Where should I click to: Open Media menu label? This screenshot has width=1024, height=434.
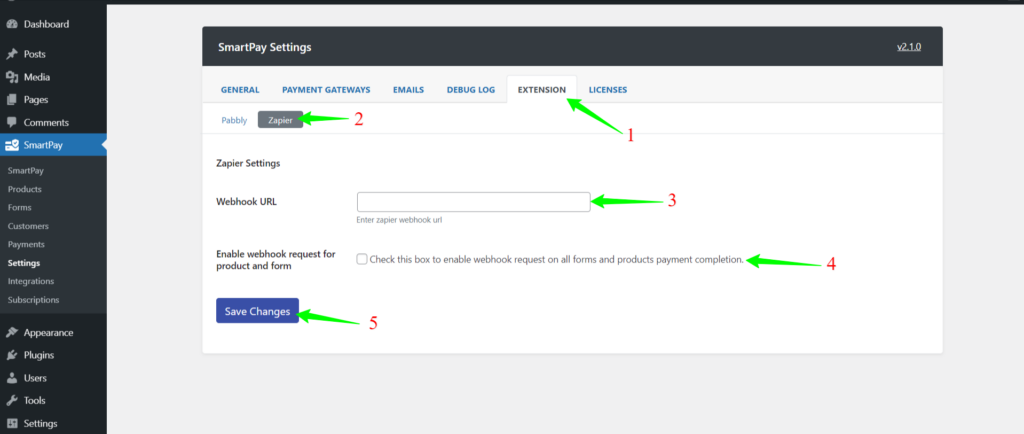37,77
